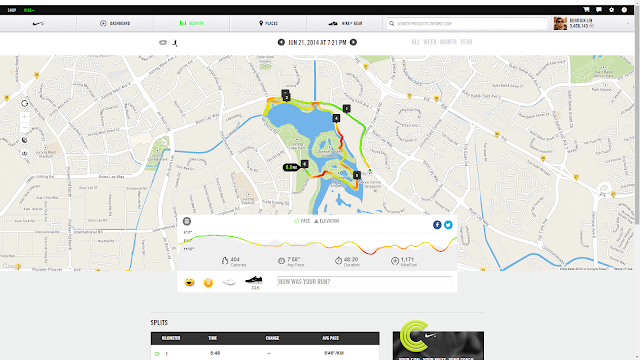Zoom in on the map
The image size is (640, 360).
(x=24, y=117)
